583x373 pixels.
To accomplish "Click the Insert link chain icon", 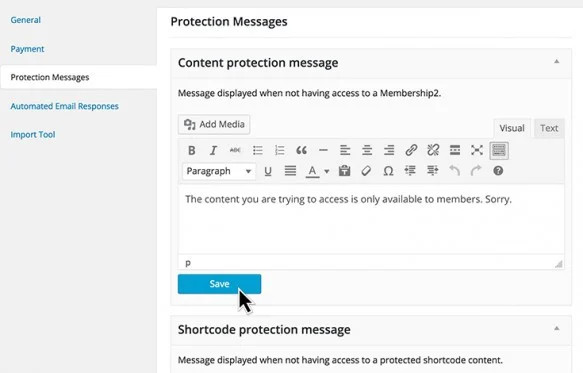I will click(x=411, y=150).
